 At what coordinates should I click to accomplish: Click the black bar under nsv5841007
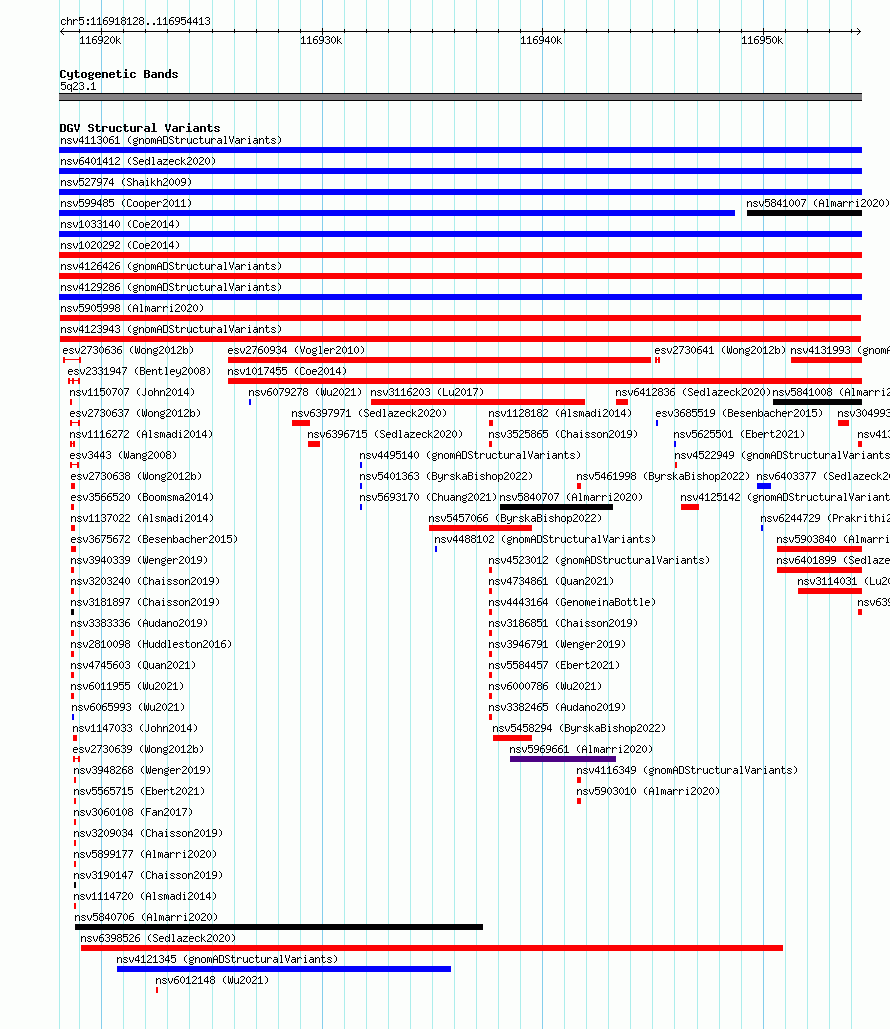[804, 213]
